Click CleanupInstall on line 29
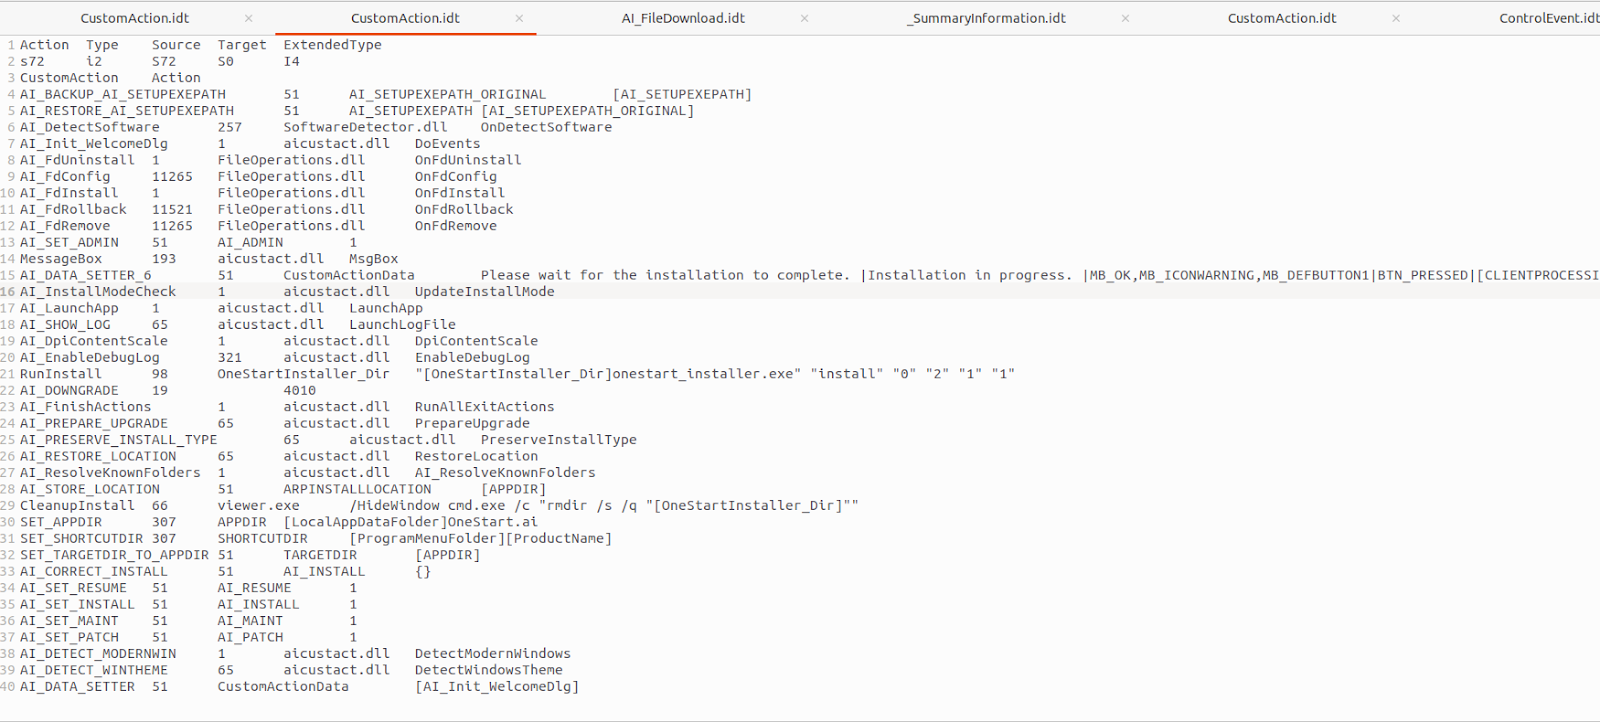The image size is (1600, 722). click(77, 506)
